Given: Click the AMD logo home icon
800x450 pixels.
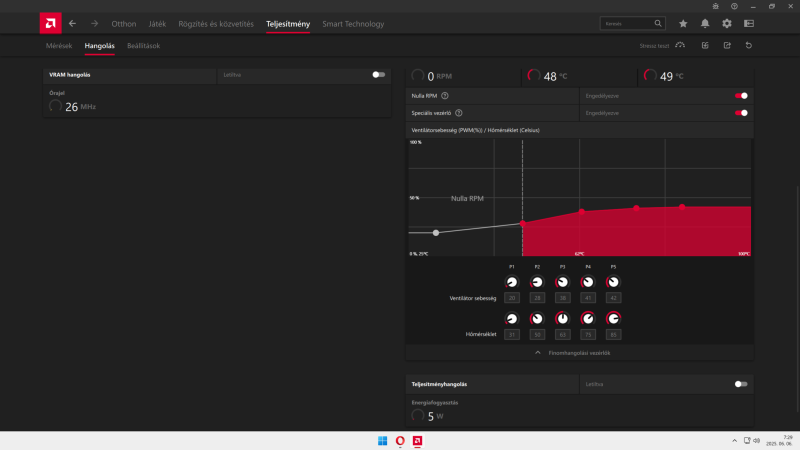Looking at the screenshot, I should click(x=51, y=23).
